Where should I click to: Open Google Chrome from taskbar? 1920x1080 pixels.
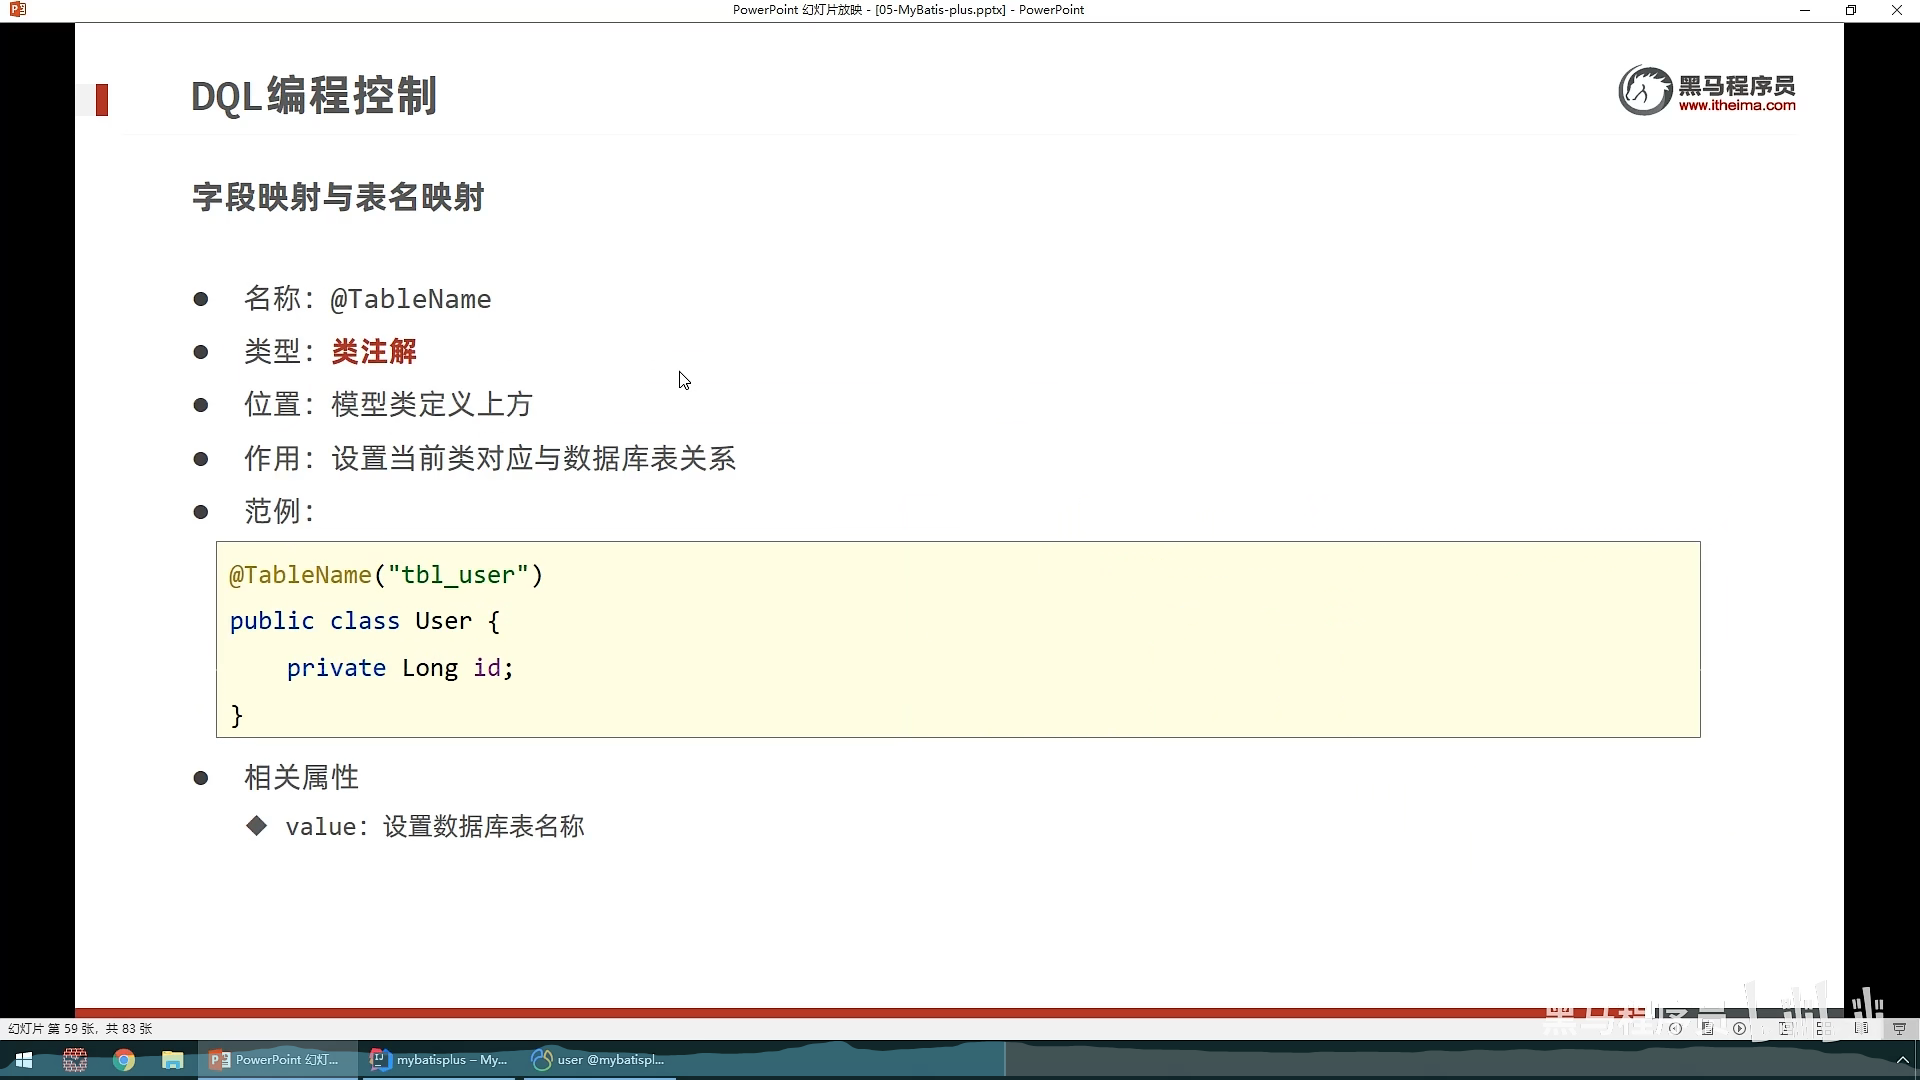click(x=124, y=1060)
